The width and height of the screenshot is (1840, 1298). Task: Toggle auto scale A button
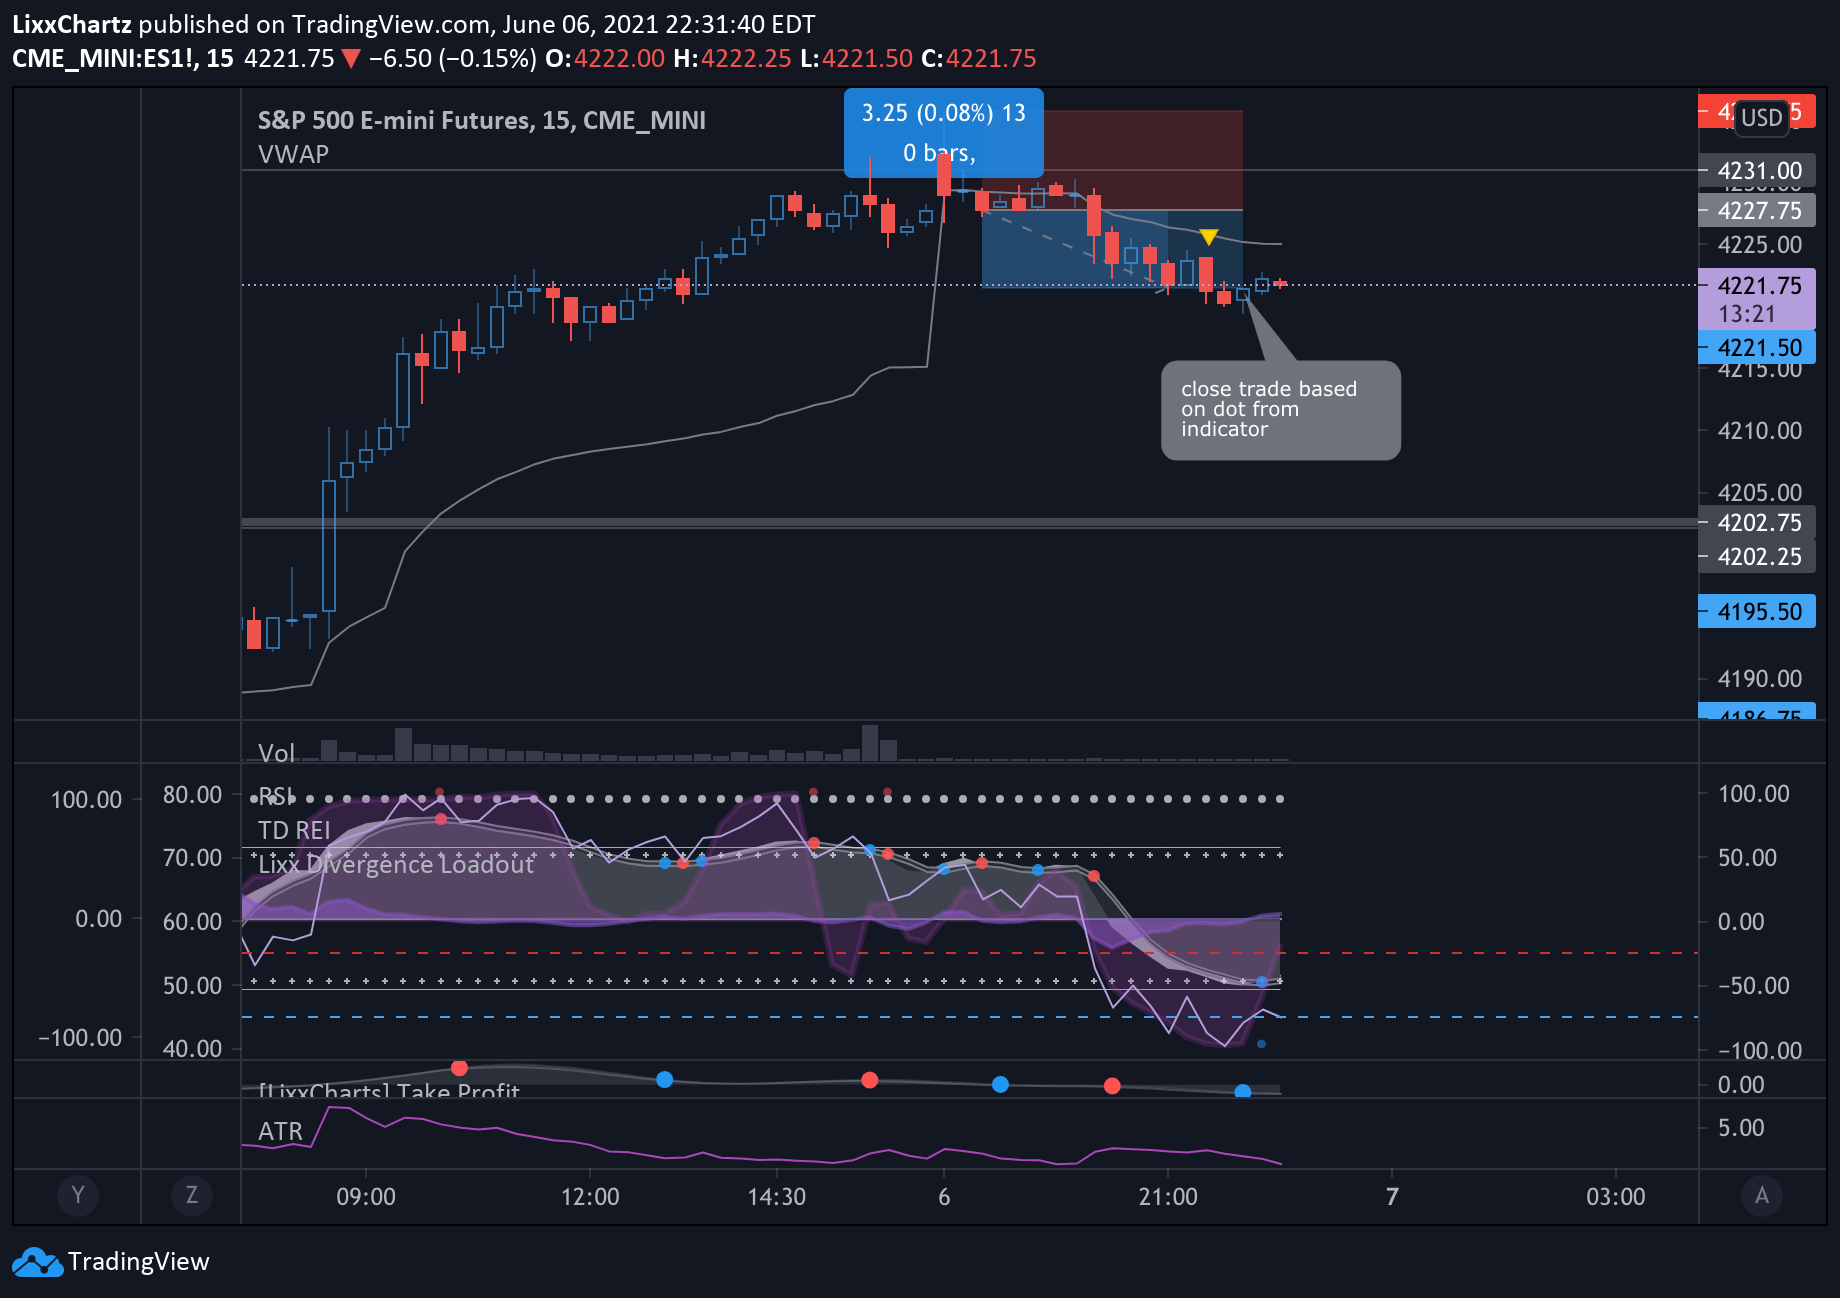tap(1762, 1195)
